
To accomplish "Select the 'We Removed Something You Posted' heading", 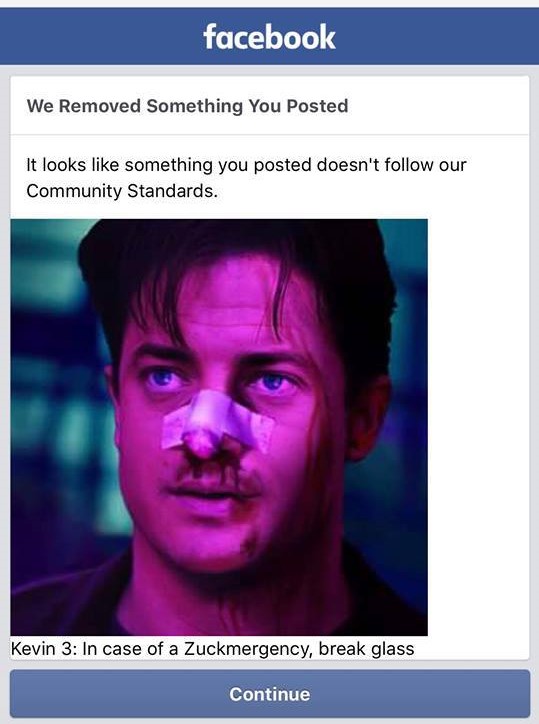I will click(x=188, y=106).
